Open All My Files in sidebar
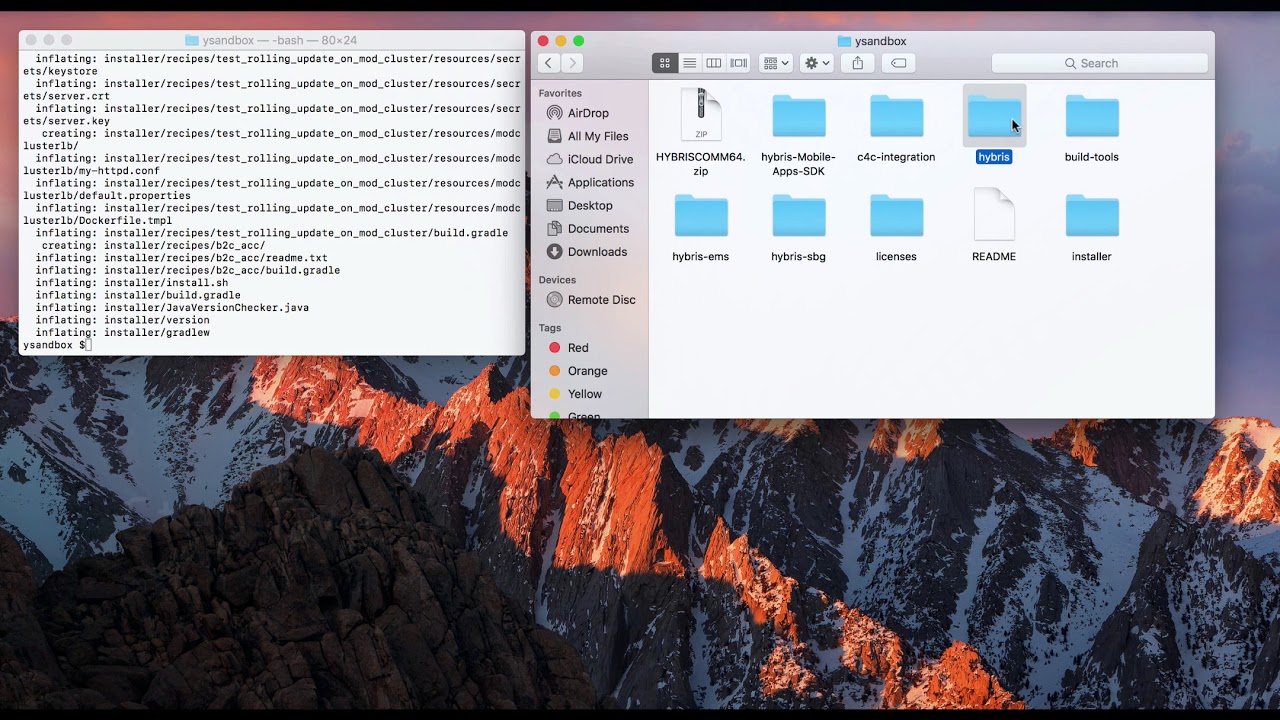Viewport: 1280px width, 720px height. tap(598, 136)
